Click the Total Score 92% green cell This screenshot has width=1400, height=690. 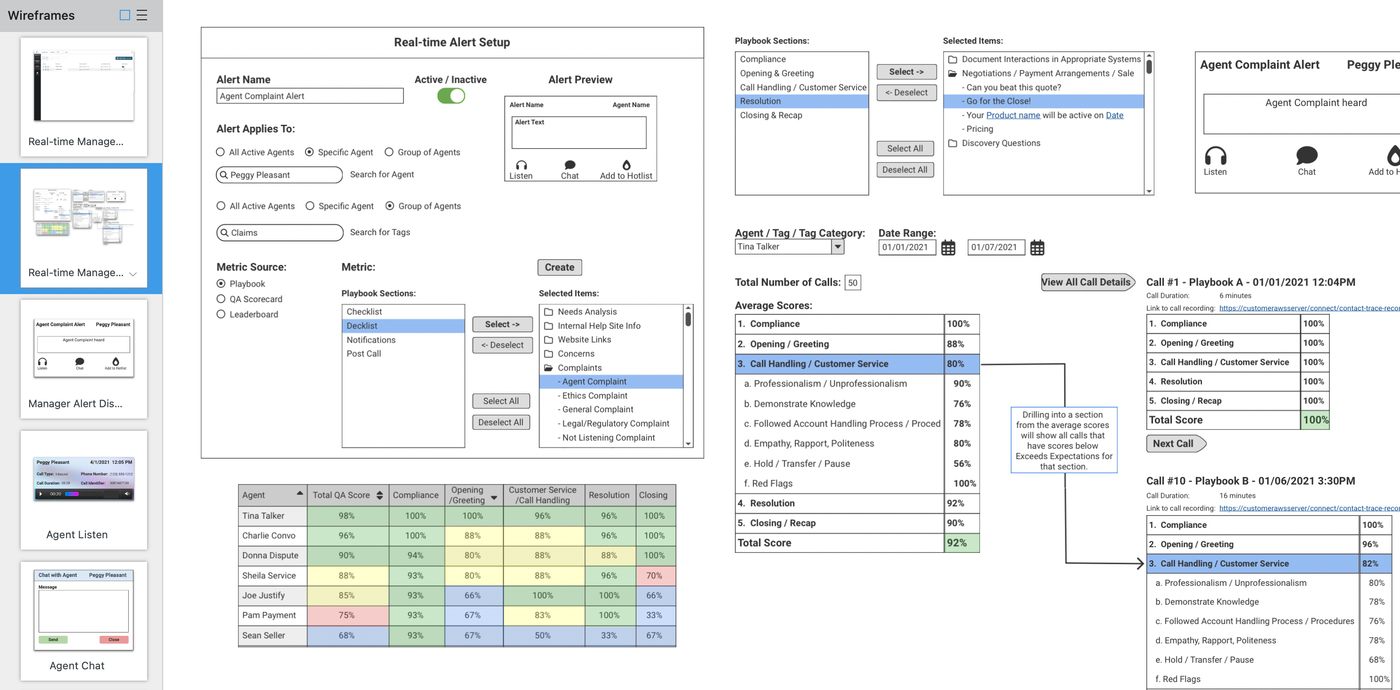pos(961,543)
